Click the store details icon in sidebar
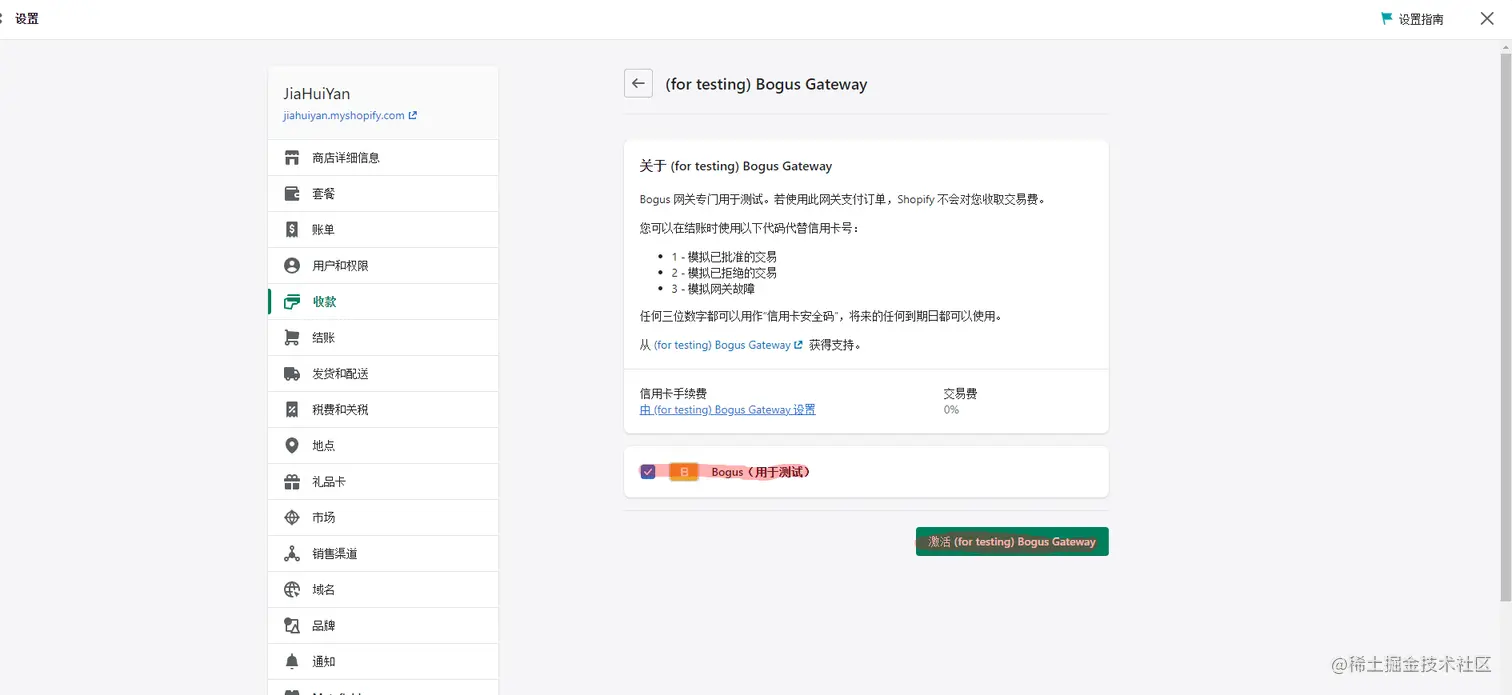Image resolution: width=1512 pixels, height=695 pixels. pyautogui.click(x=292, y=158)
